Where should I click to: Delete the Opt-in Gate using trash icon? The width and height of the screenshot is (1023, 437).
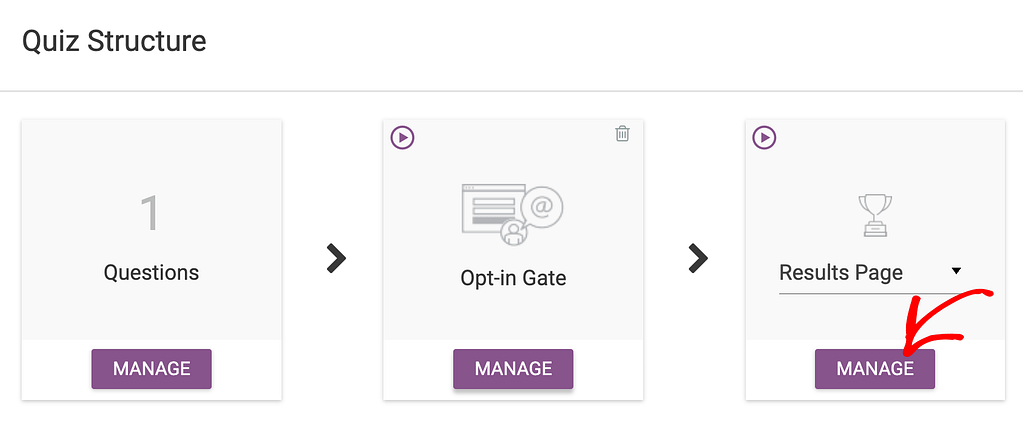point(622,134)
